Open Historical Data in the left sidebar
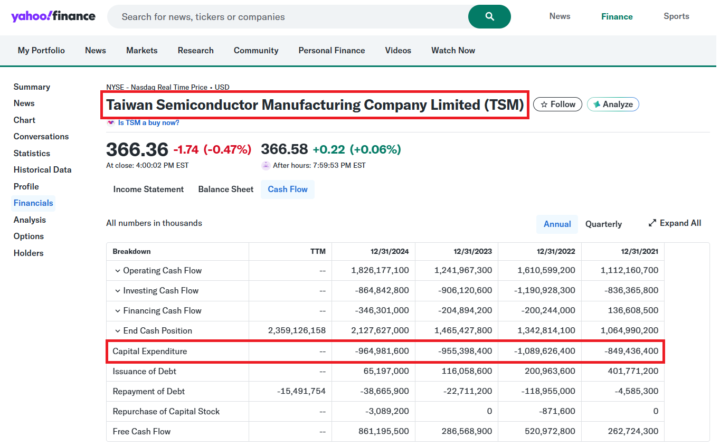Viewport: 720px width, 446px height. [42, 170]
